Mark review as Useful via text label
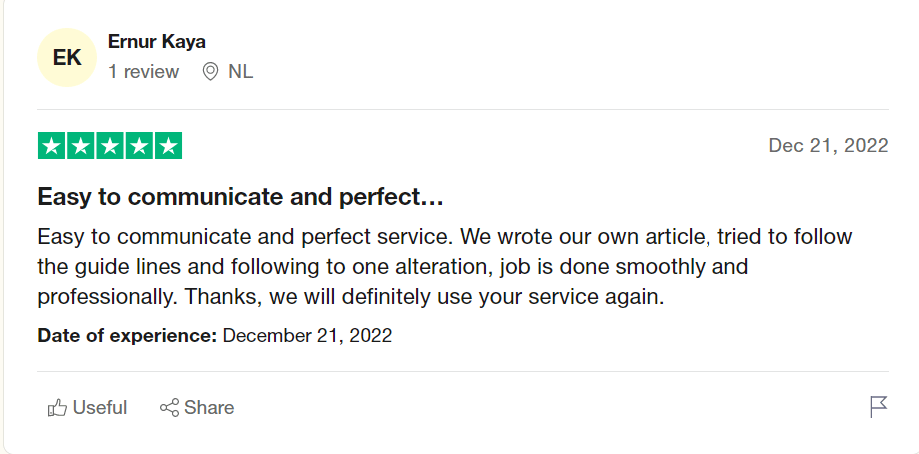The image size is (919, 454). (100, 408)
